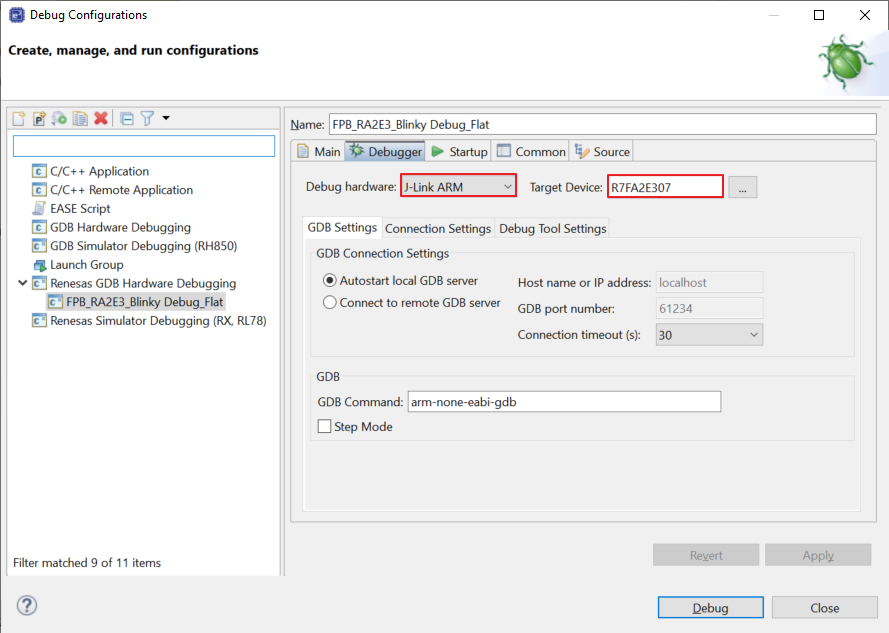Click the New prototype configuration icon

(39, 118)
